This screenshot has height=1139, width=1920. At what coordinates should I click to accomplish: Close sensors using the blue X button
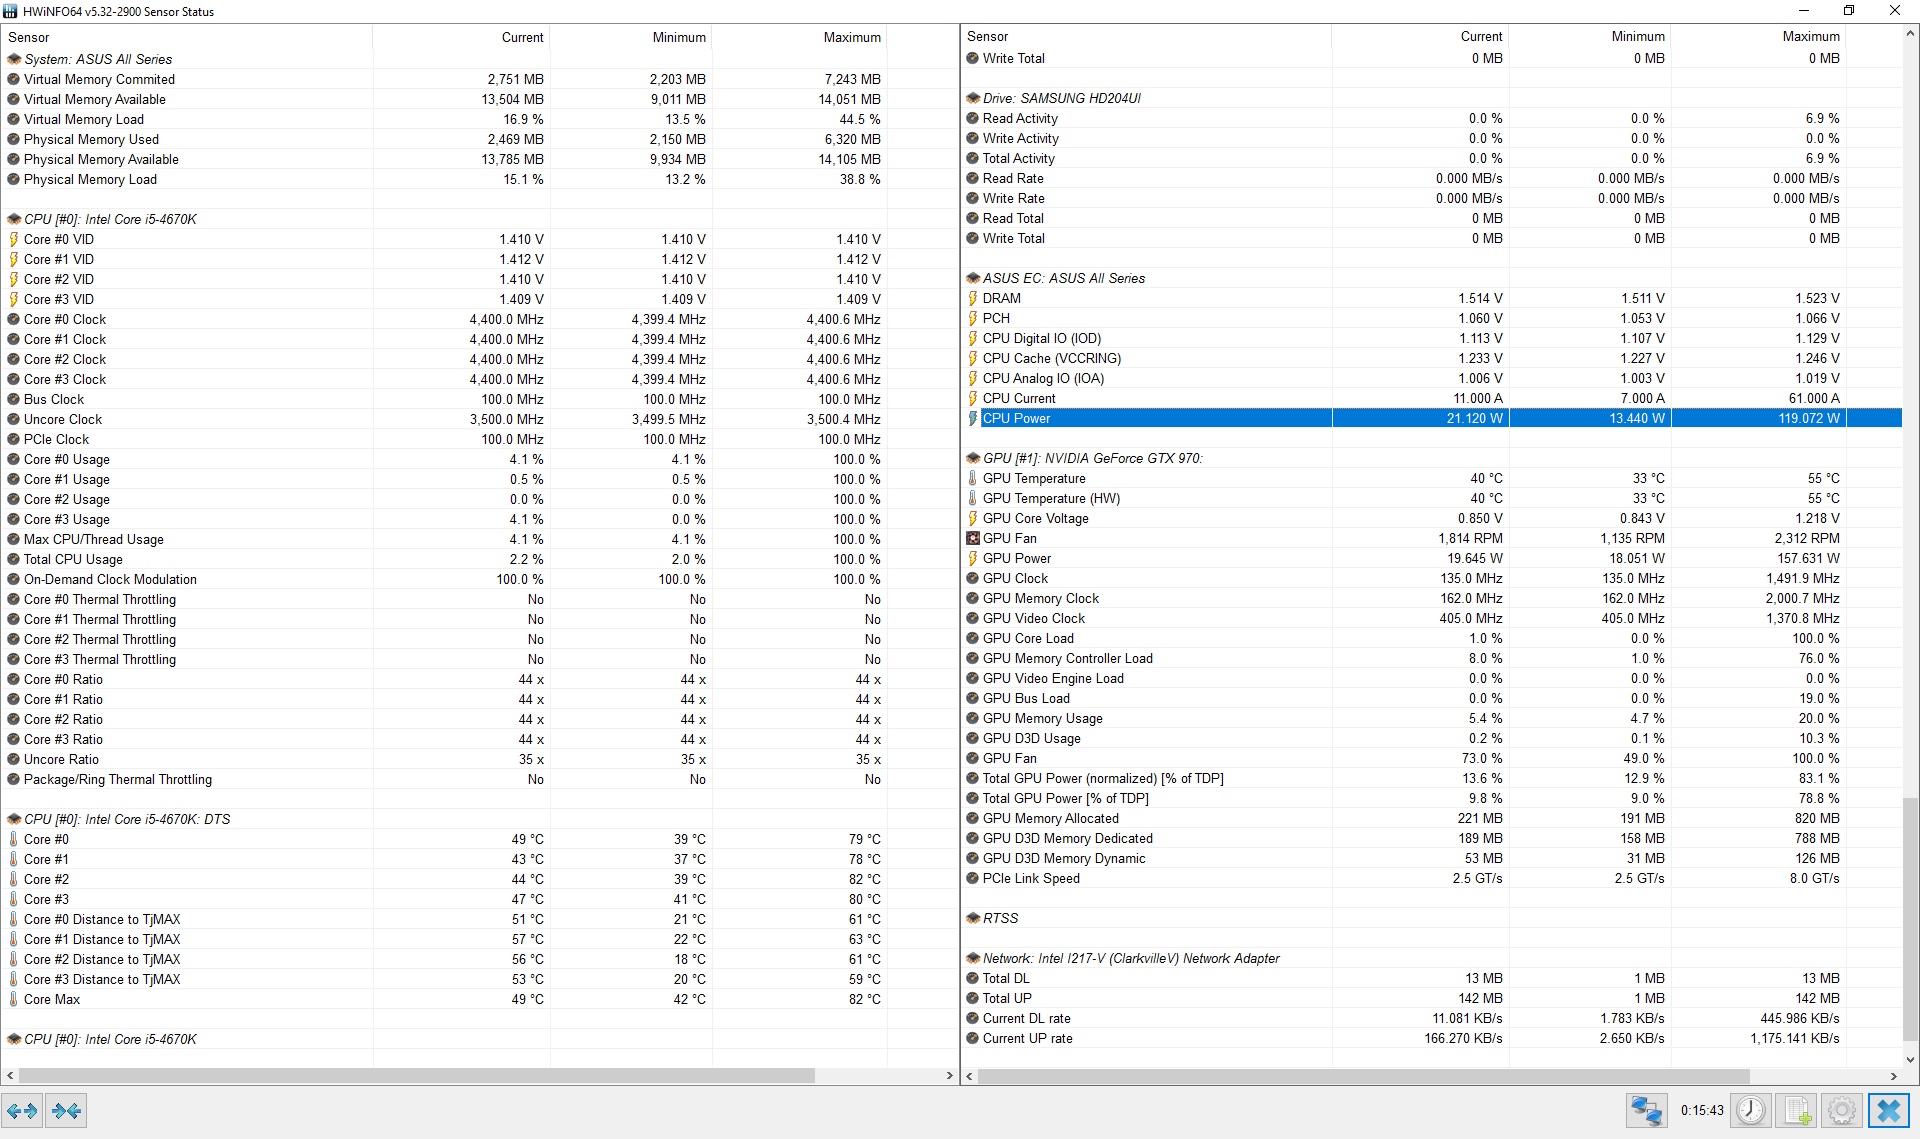(1889, 1111)
